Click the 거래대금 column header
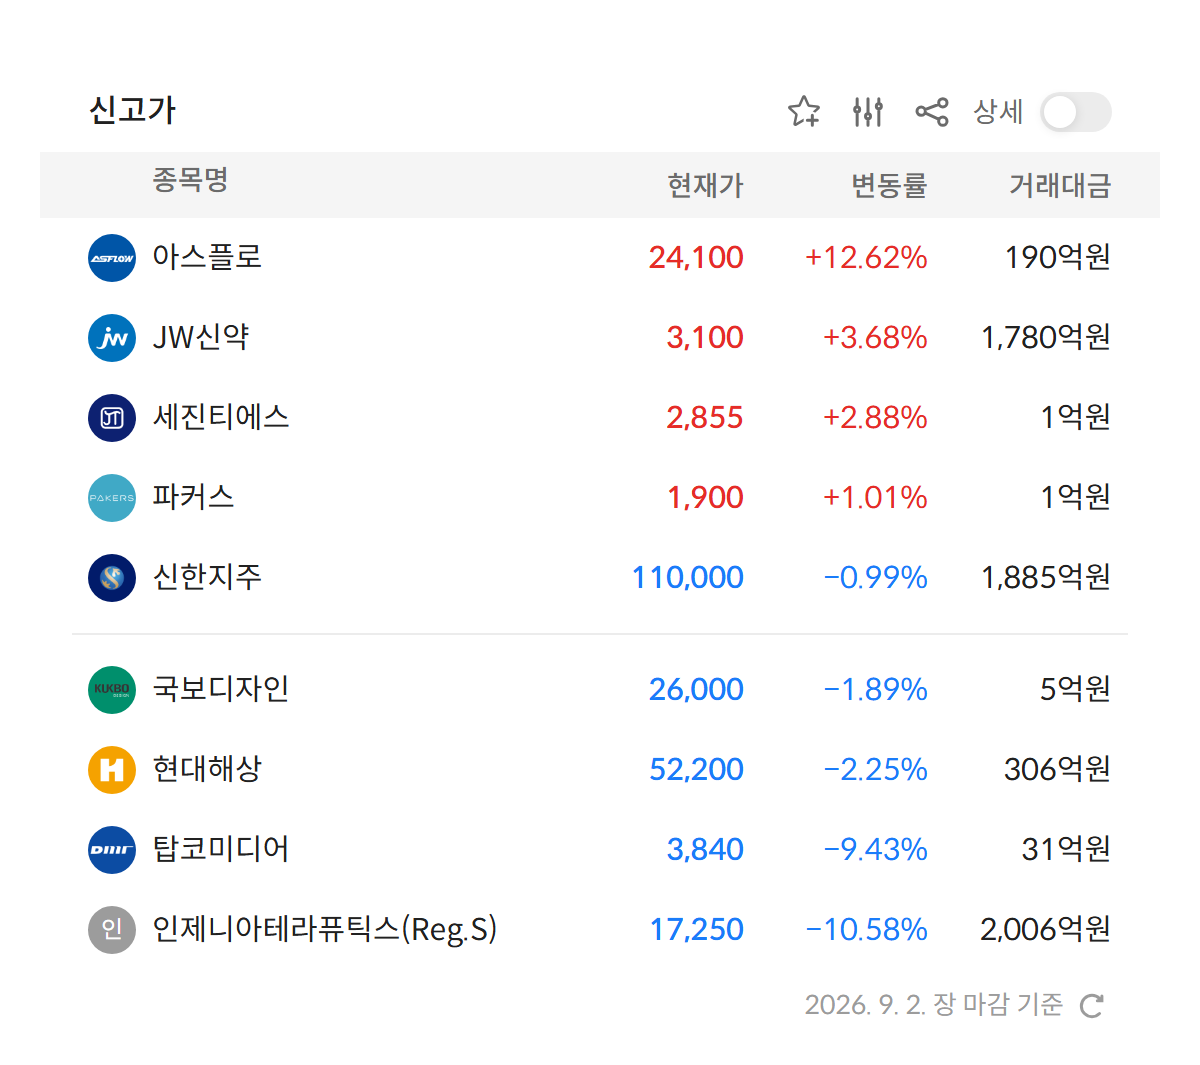Screen dimensions: 1200x1065 [1060, 185]
